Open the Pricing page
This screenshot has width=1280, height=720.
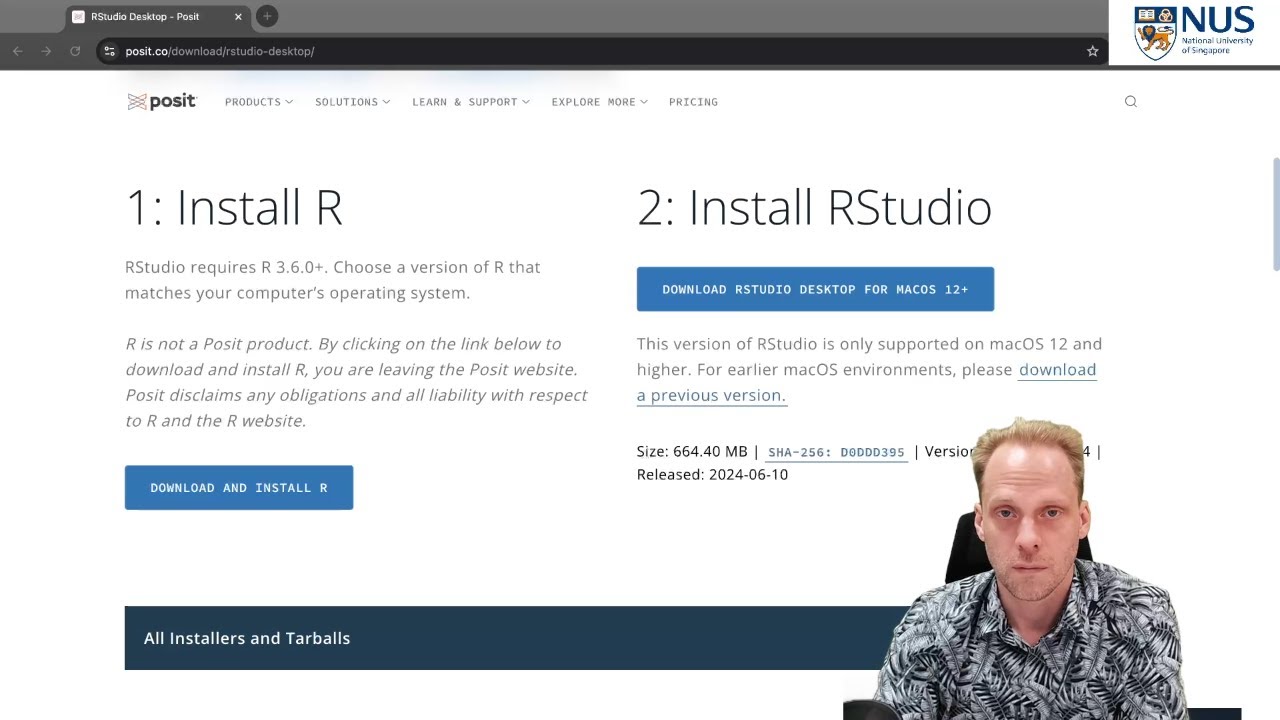tap(693, 102)
